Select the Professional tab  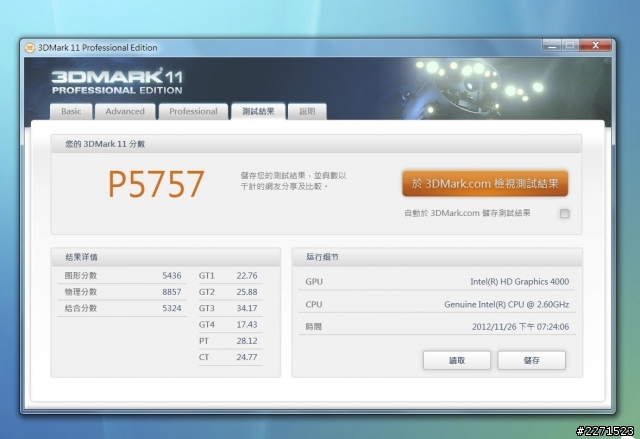(193, 111)
